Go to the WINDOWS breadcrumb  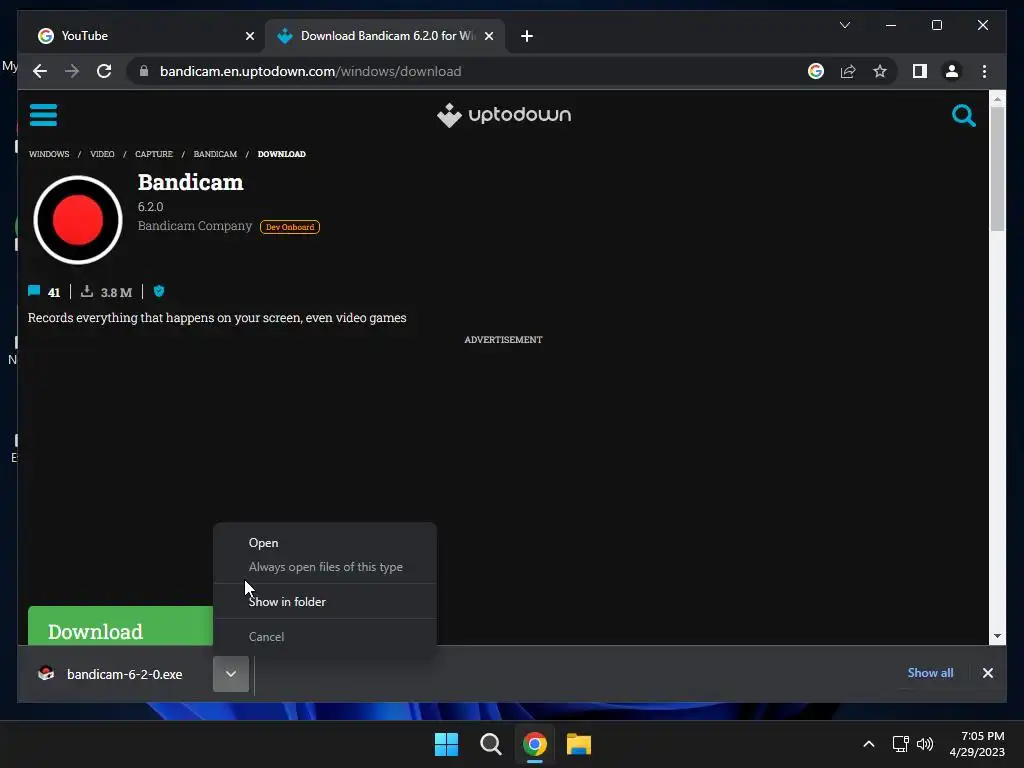pyautogui.click(x=49, y=154)
